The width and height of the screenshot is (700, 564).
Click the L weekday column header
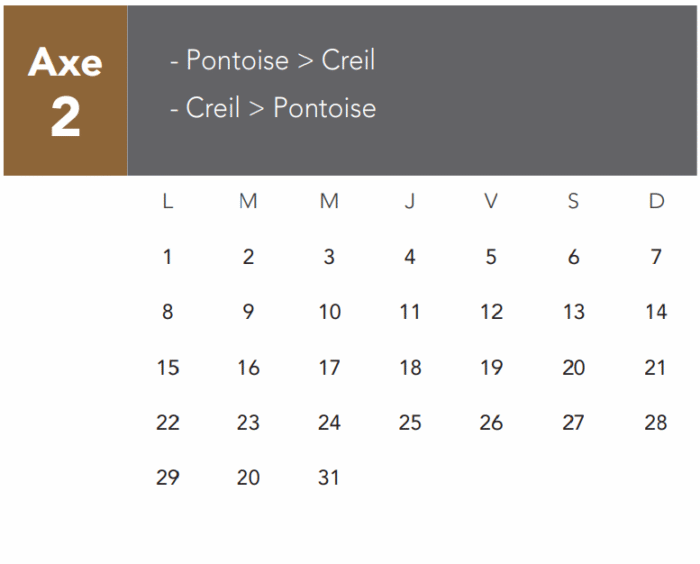point(167,202)
